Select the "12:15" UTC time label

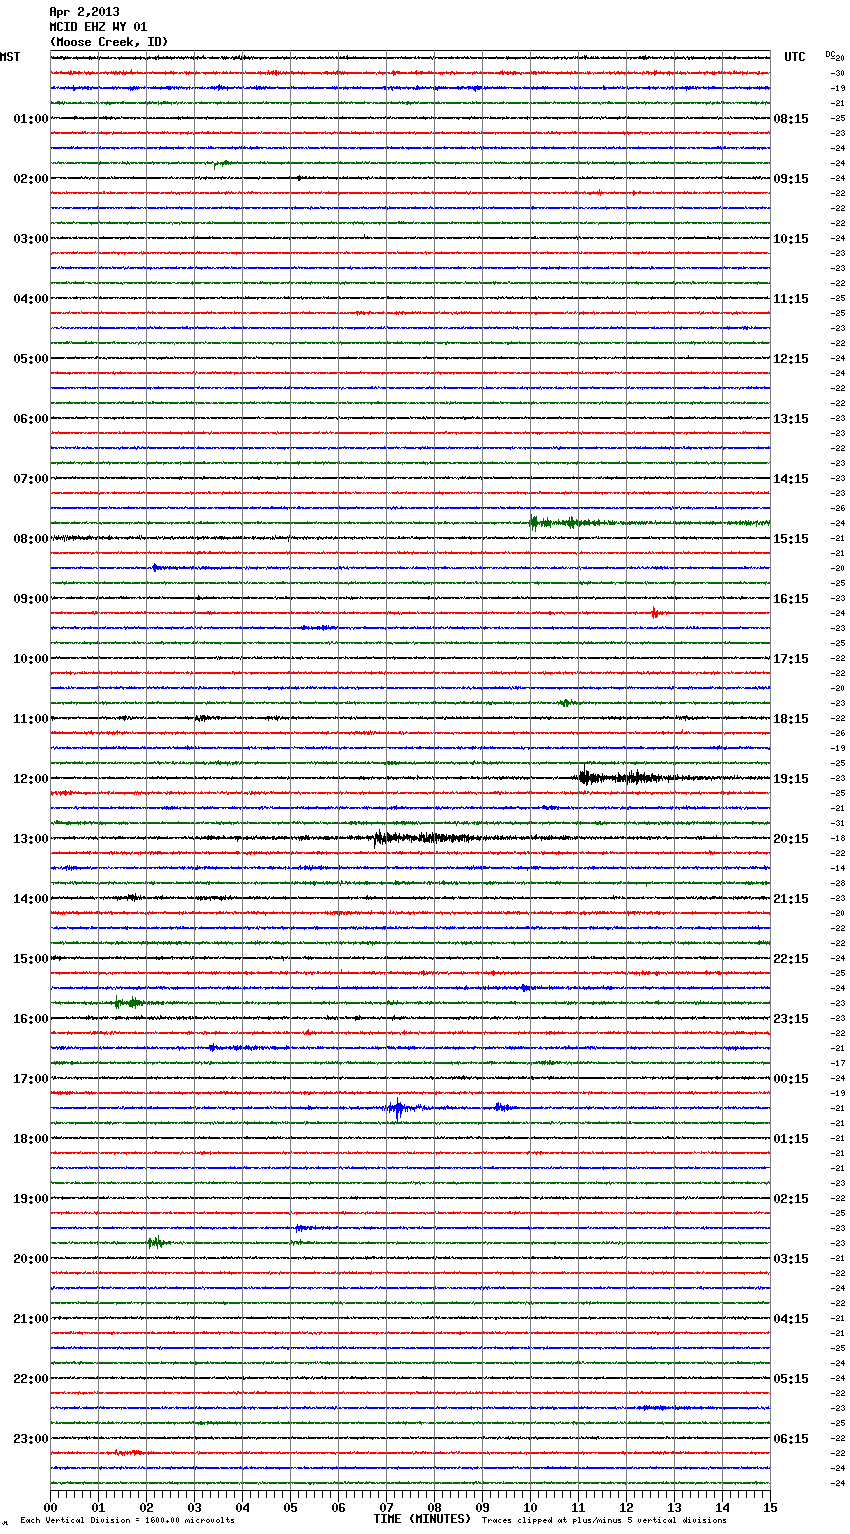(x=791, y=359)
